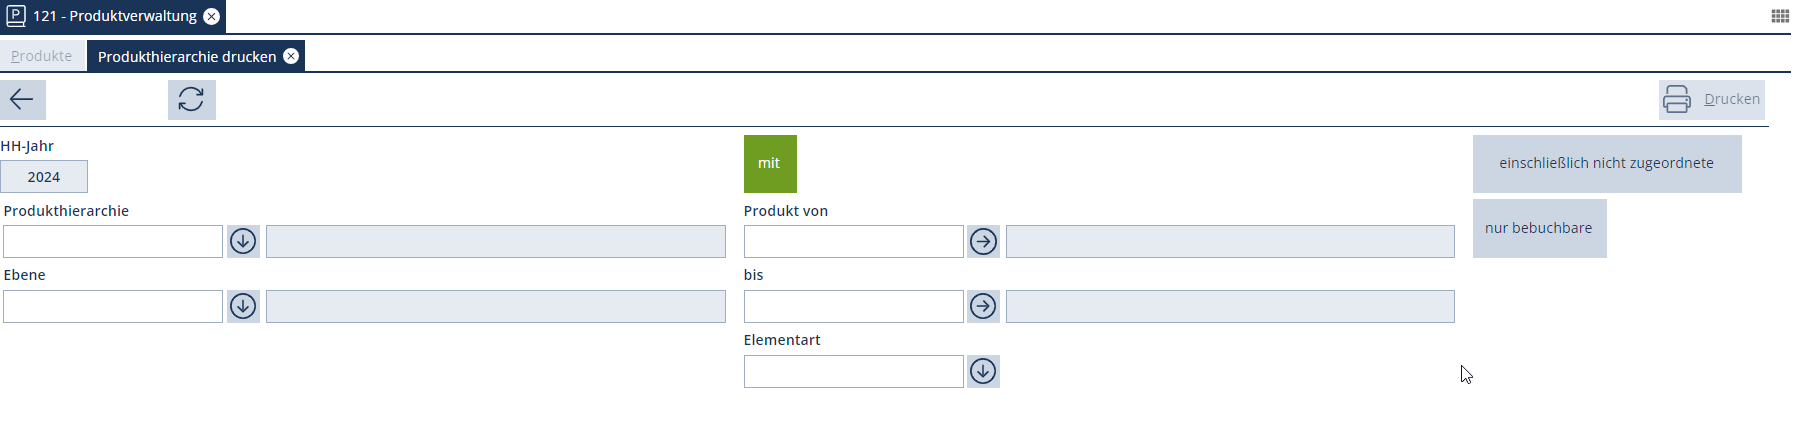The width and height of the screenshot is (1799, 437).
Task: Open the app grid icon at top right
Action: tap(1780, 16)
